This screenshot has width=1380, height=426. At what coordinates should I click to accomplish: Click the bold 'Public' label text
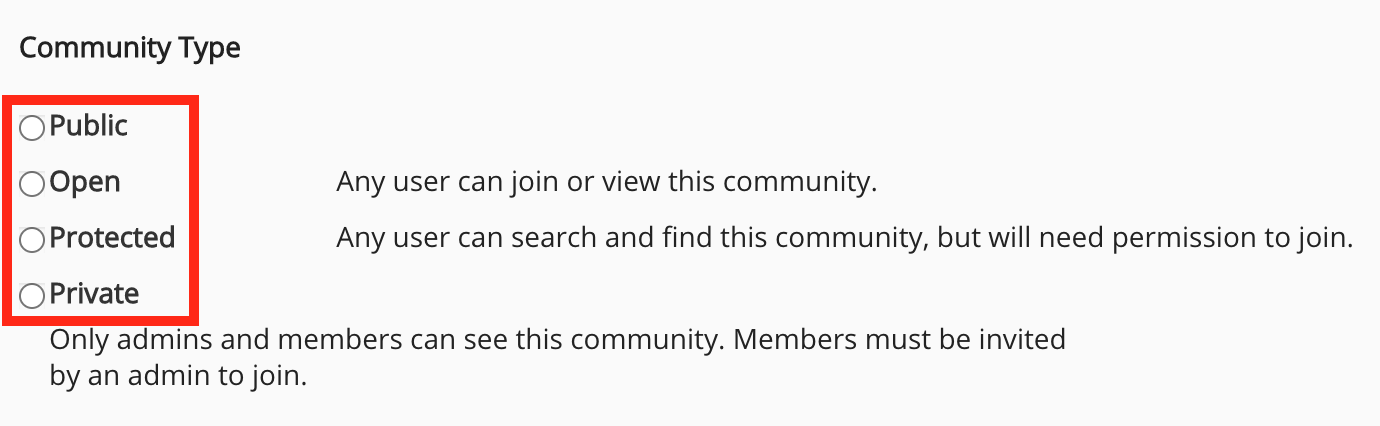(x=89, y=127)
